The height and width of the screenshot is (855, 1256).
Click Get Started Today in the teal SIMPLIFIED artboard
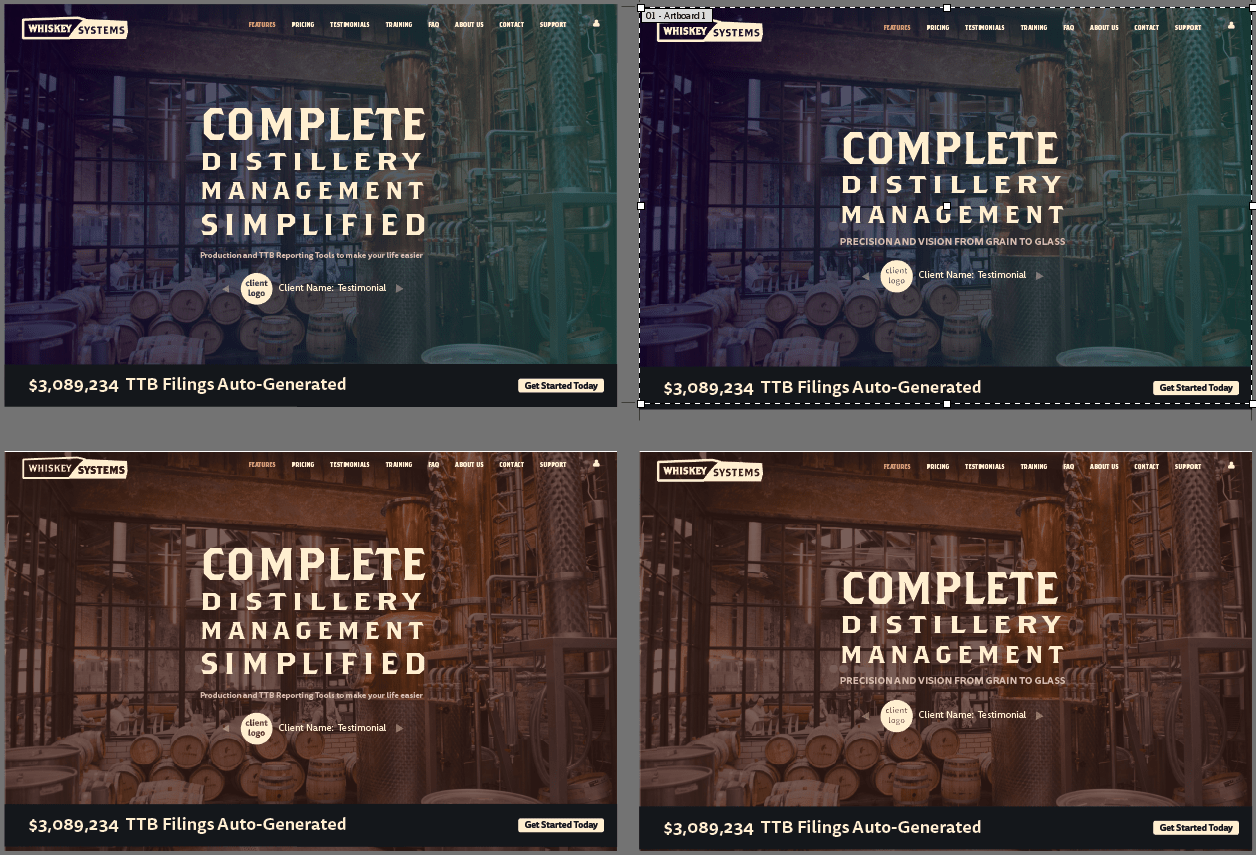561,386
